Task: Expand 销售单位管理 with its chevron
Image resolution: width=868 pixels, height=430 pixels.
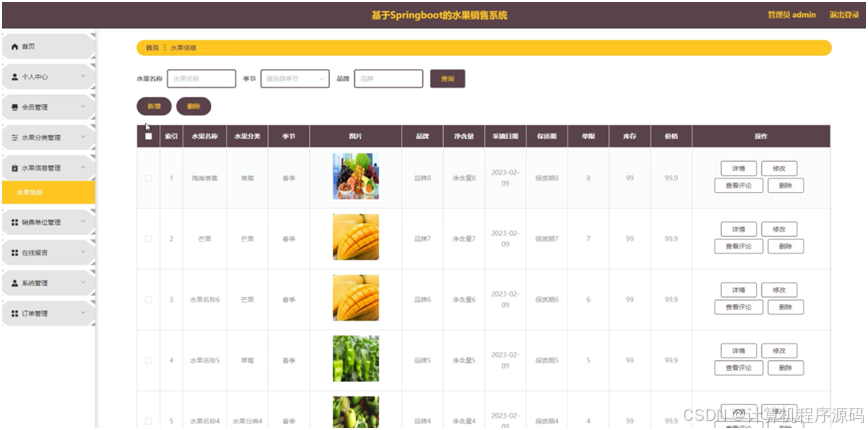Action: click(83, 222)
